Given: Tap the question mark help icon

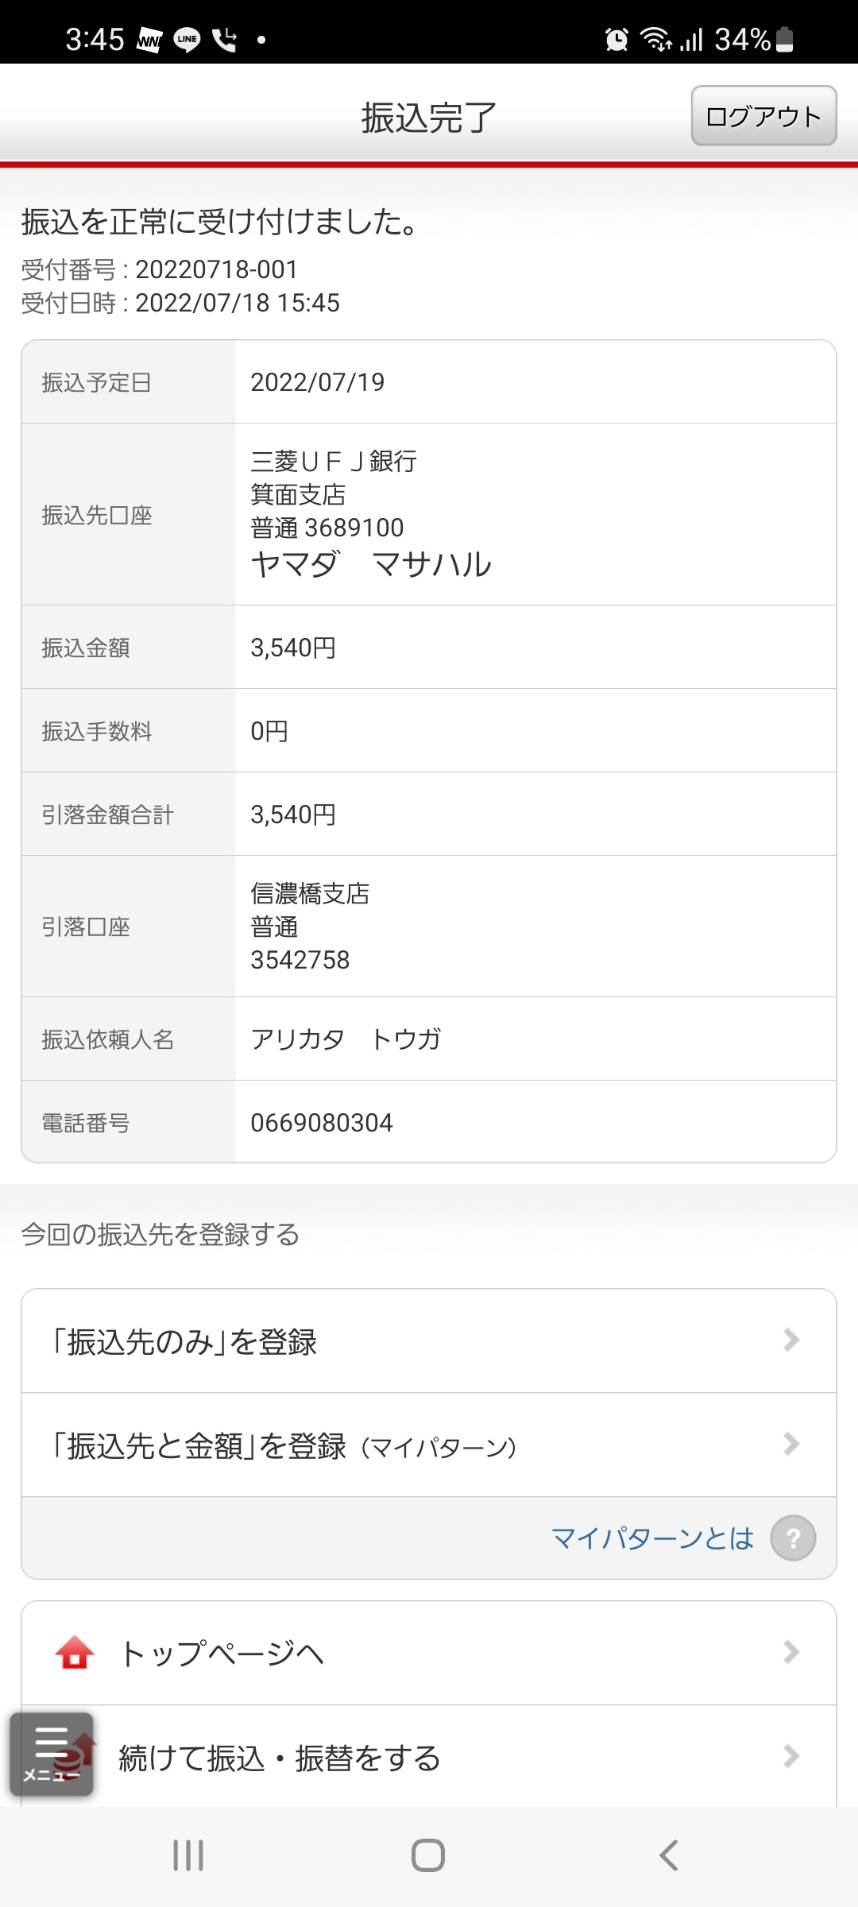Looking at the screenshot, I should [x=793, y=1538].
